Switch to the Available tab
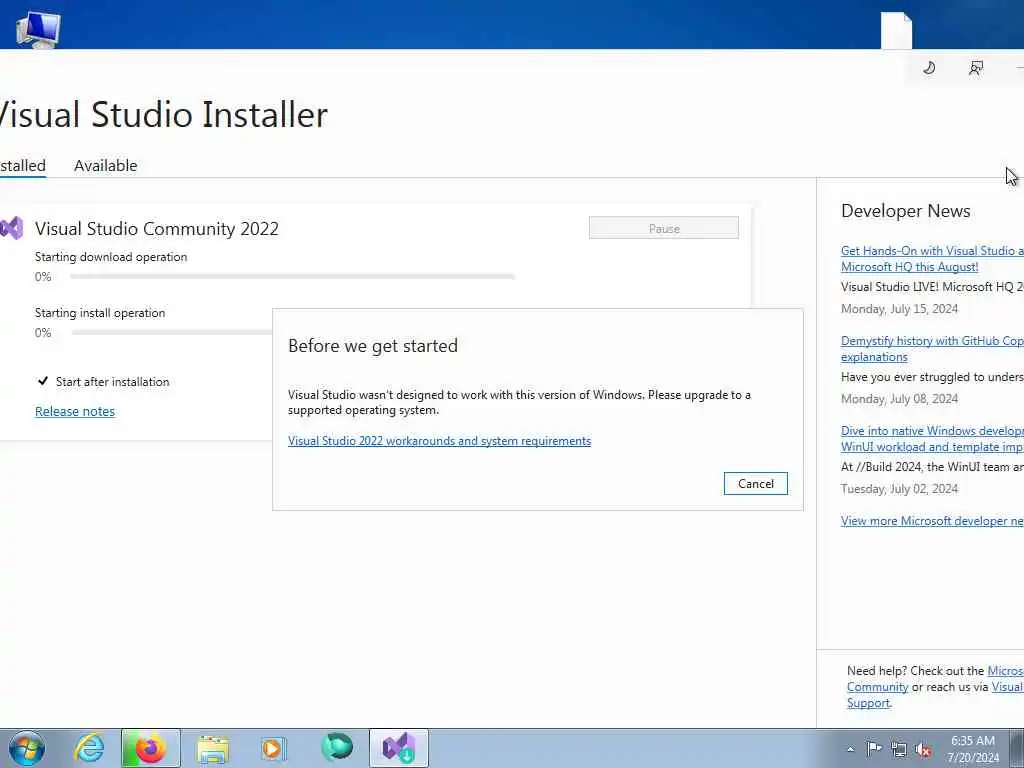Viewport: 1024px width, 768px height. coord(106,165)
